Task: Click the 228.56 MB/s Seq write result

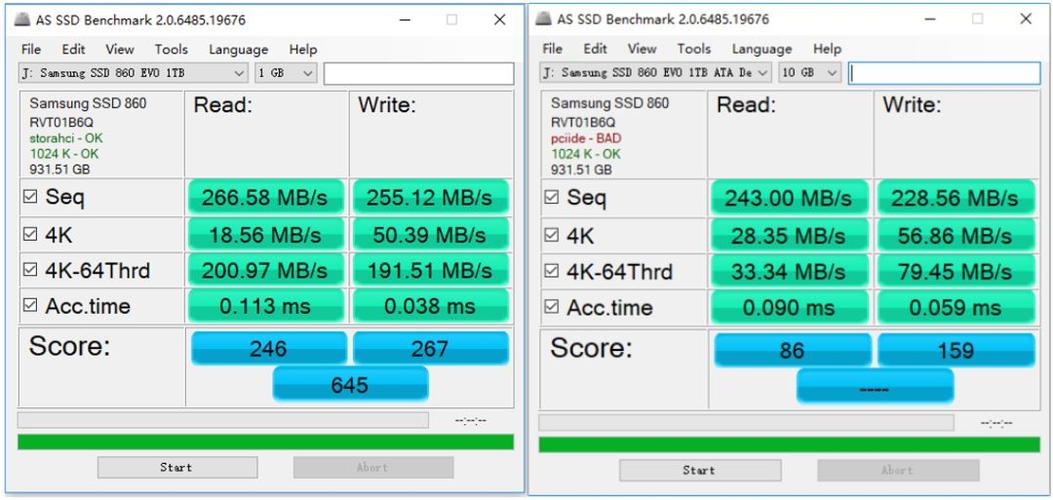Action: (956, 198)
